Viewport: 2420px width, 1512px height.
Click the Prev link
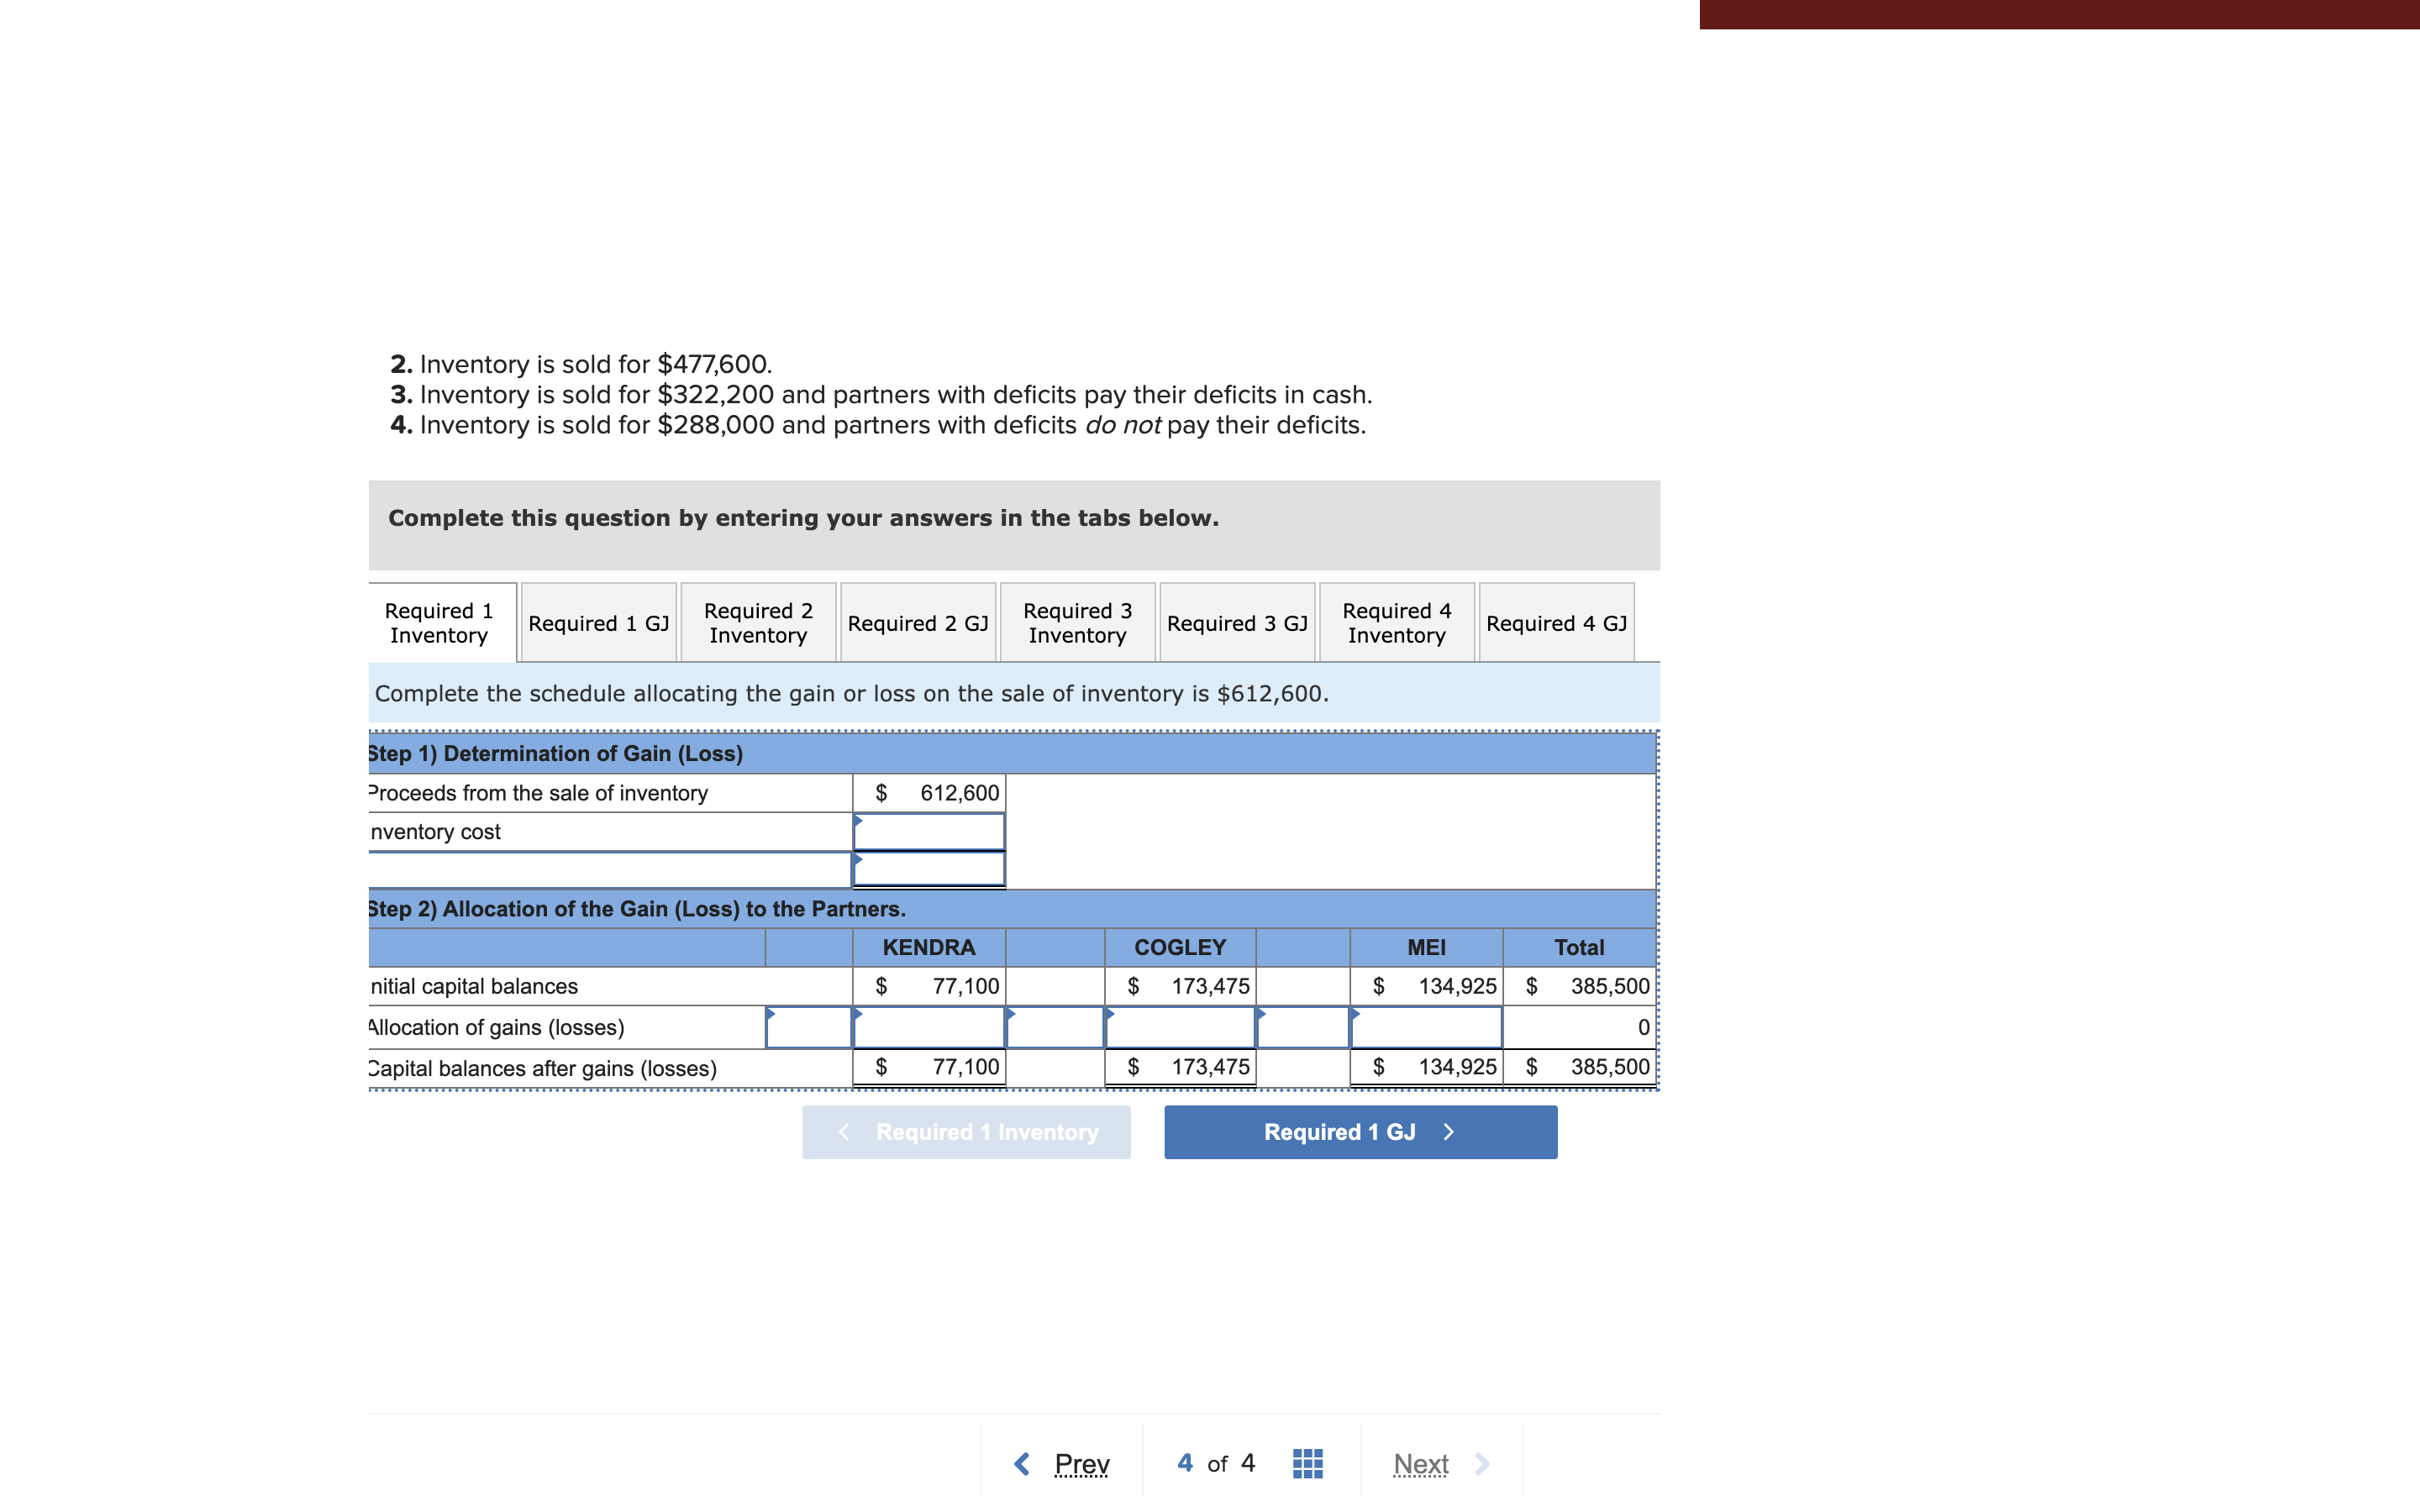tap(1081, 1464)
